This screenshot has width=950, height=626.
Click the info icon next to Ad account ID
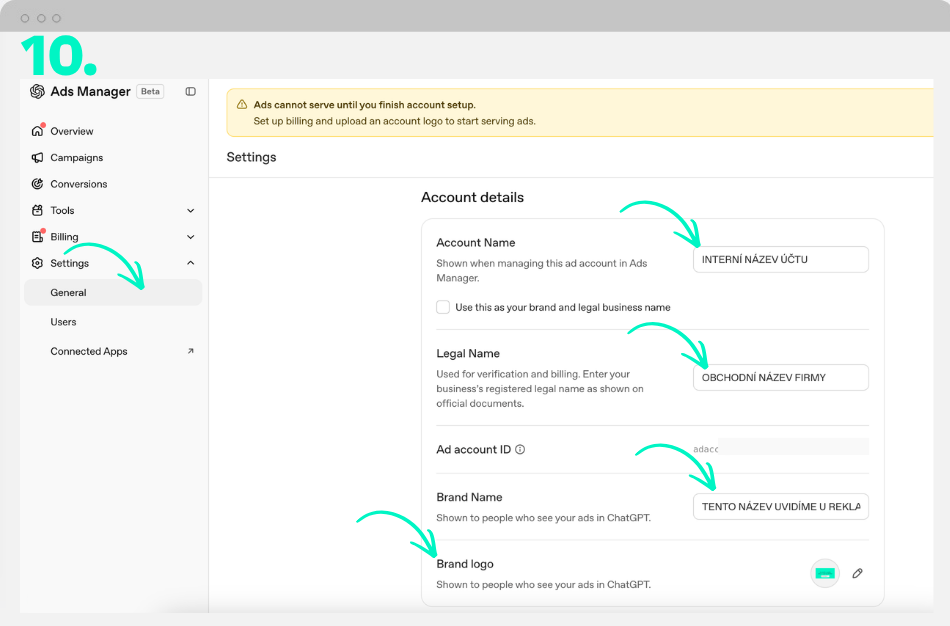pos(520,449)
